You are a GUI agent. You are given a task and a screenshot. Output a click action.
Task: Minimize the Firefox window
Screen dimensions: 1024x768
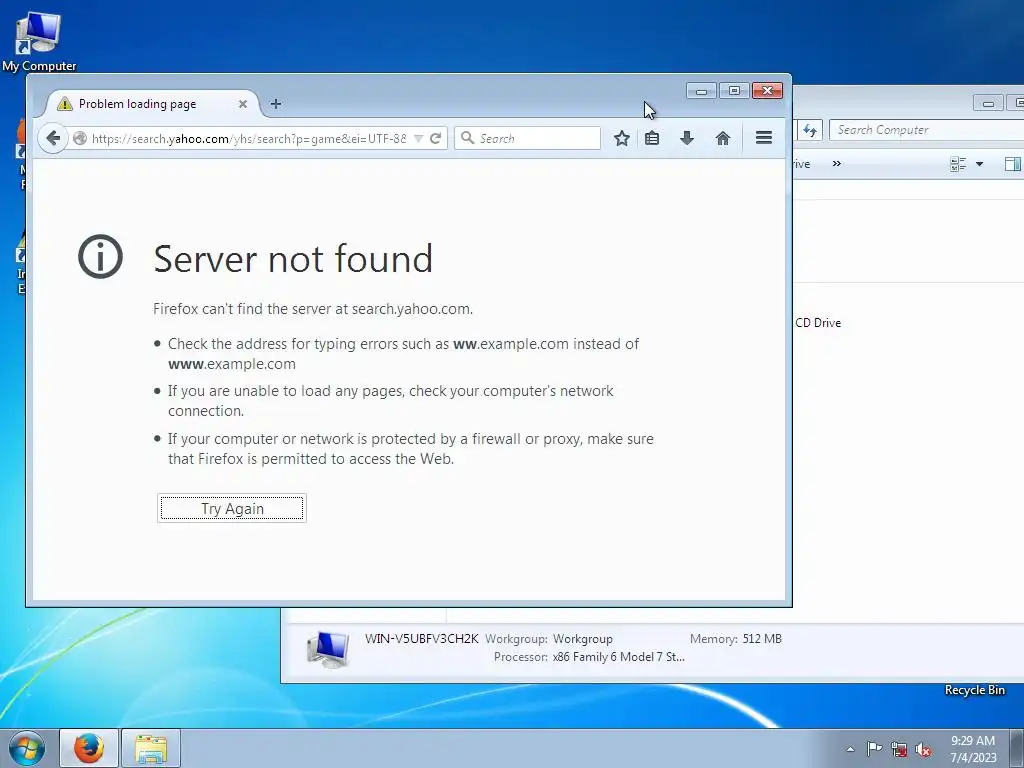(x=701, y=91)
